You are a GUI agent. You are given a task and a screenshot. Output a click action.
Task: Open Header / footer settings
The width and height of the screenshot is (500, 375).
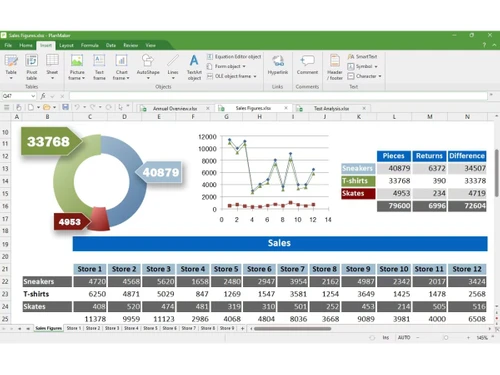[x=335, y=68]
